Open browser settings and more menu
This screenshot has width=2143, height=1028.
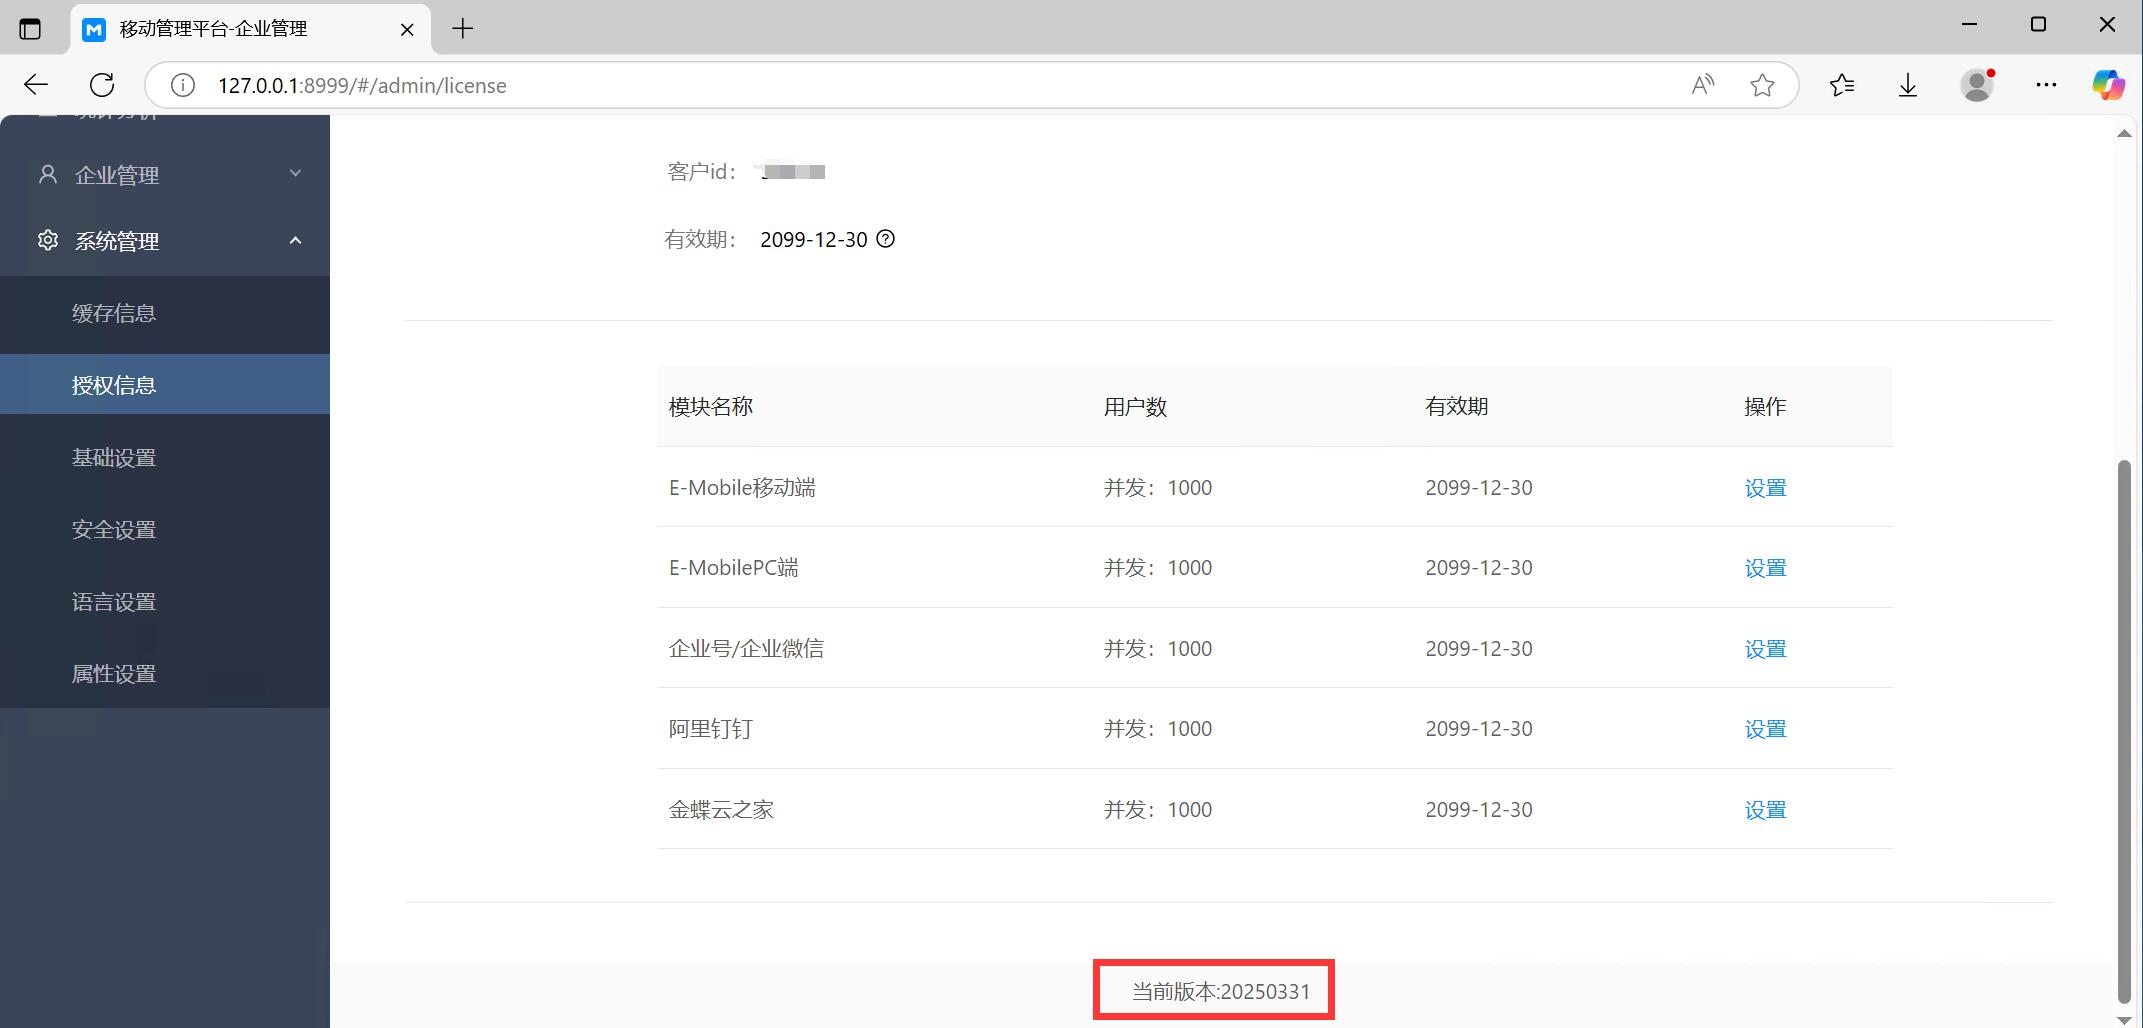2046,85
